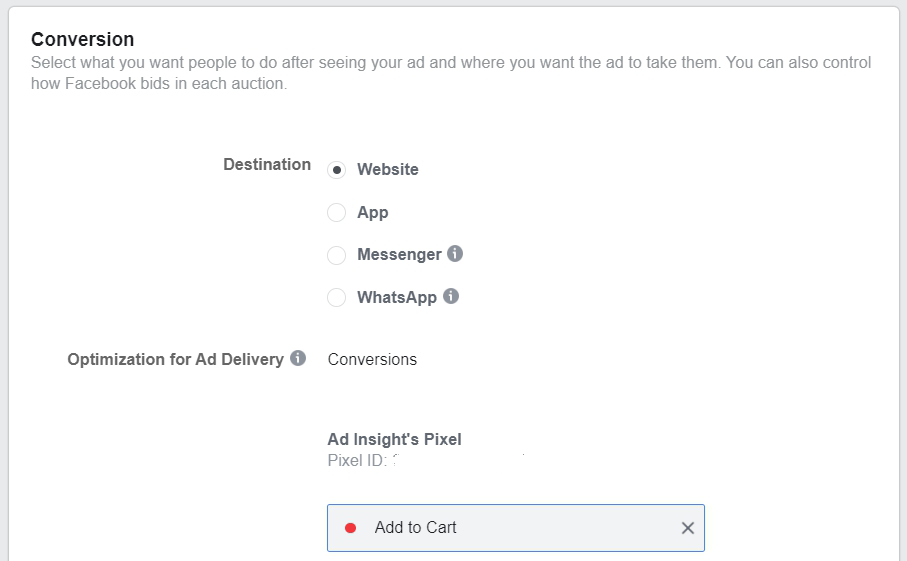
Task: Click the WhatsApp option label text
Action: coord(397,297)
